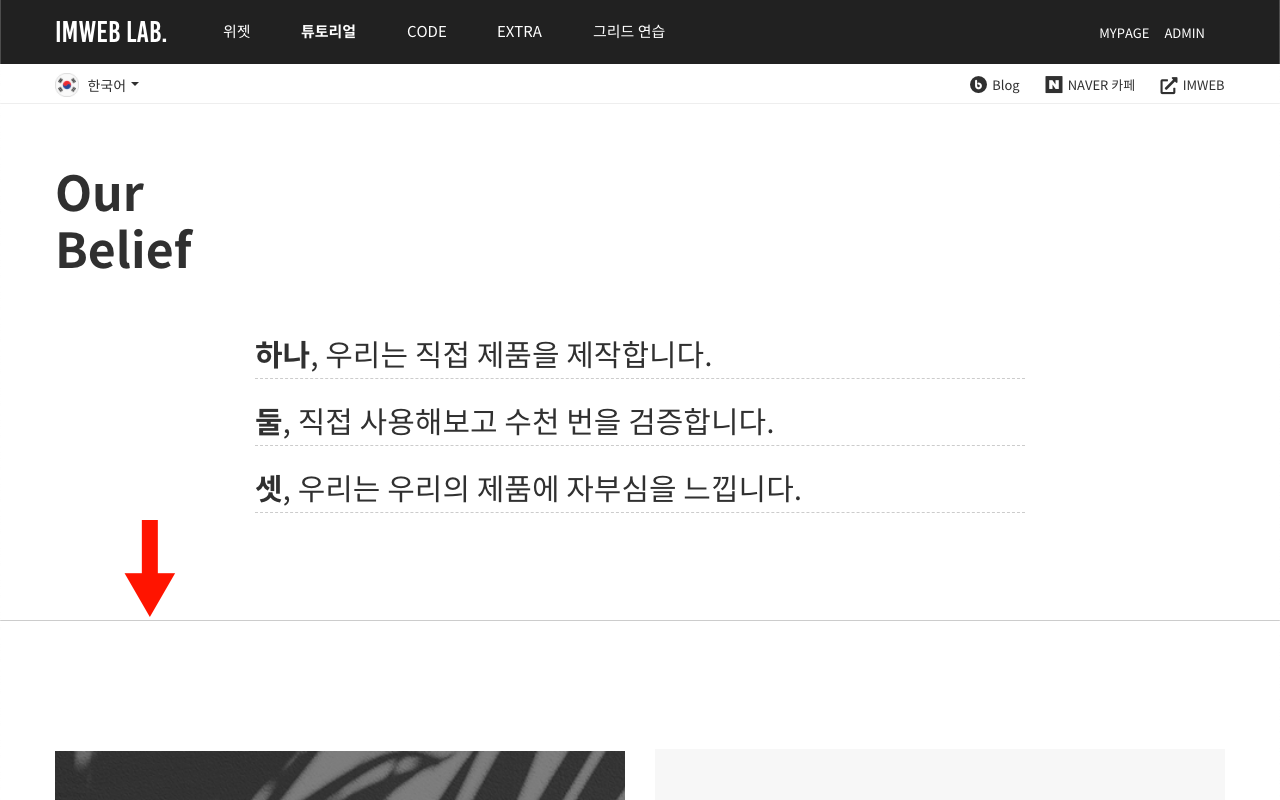Open the 위젯 menu

pos(236,31)
